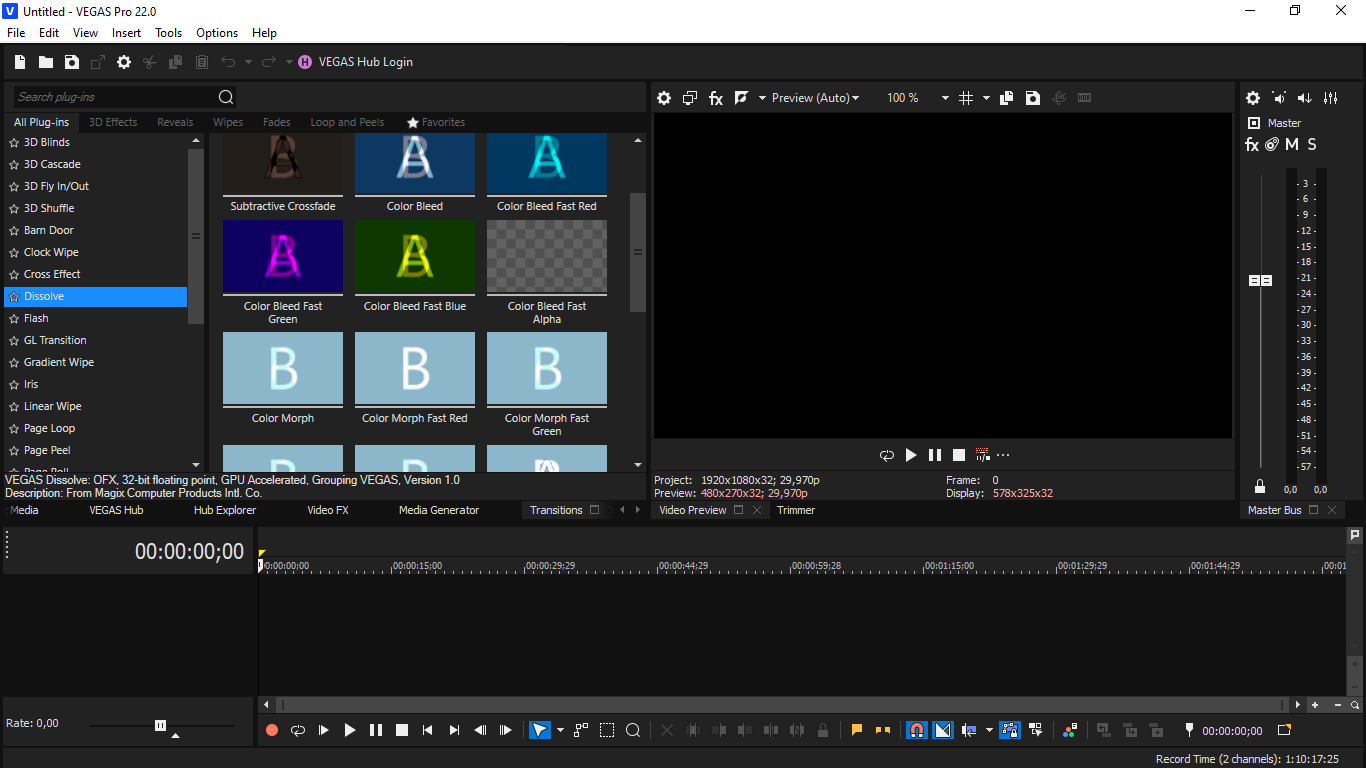Select the Color Bleed Fast Green thumbnail
This screenshot has width=1366, height=768.
pyautogui.click(x=283, y=257)
